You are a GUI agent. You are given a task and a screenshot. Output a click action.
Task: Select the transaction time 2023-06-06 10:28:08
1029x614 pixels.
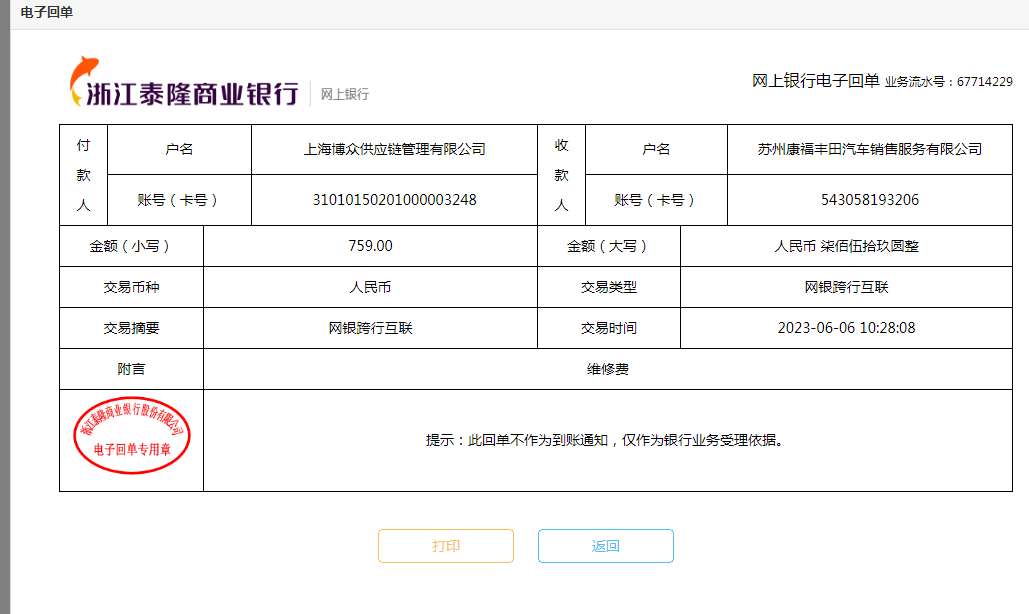coord(846,328)
